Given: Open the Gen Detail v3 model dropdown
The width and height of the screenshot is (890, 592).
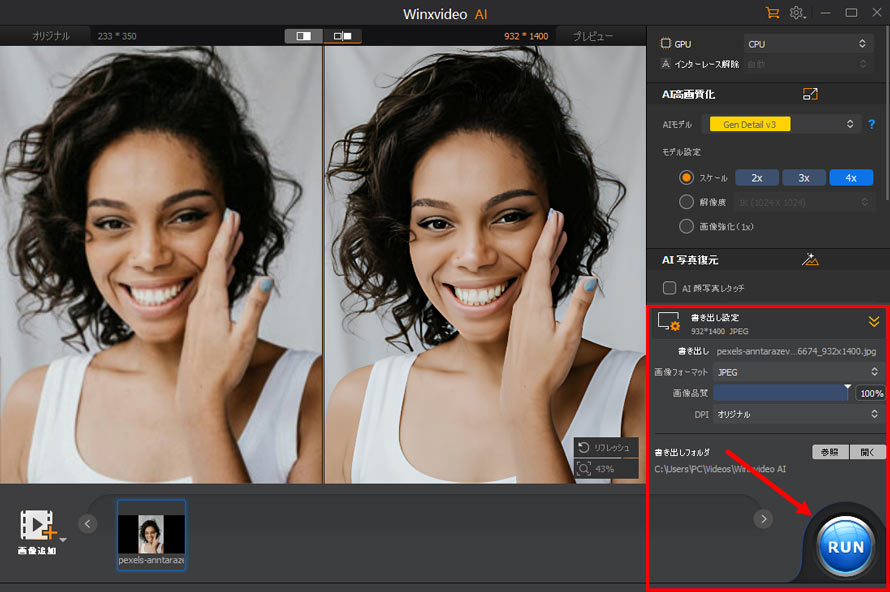Looking at the screenshot, I should coord(784,124).
